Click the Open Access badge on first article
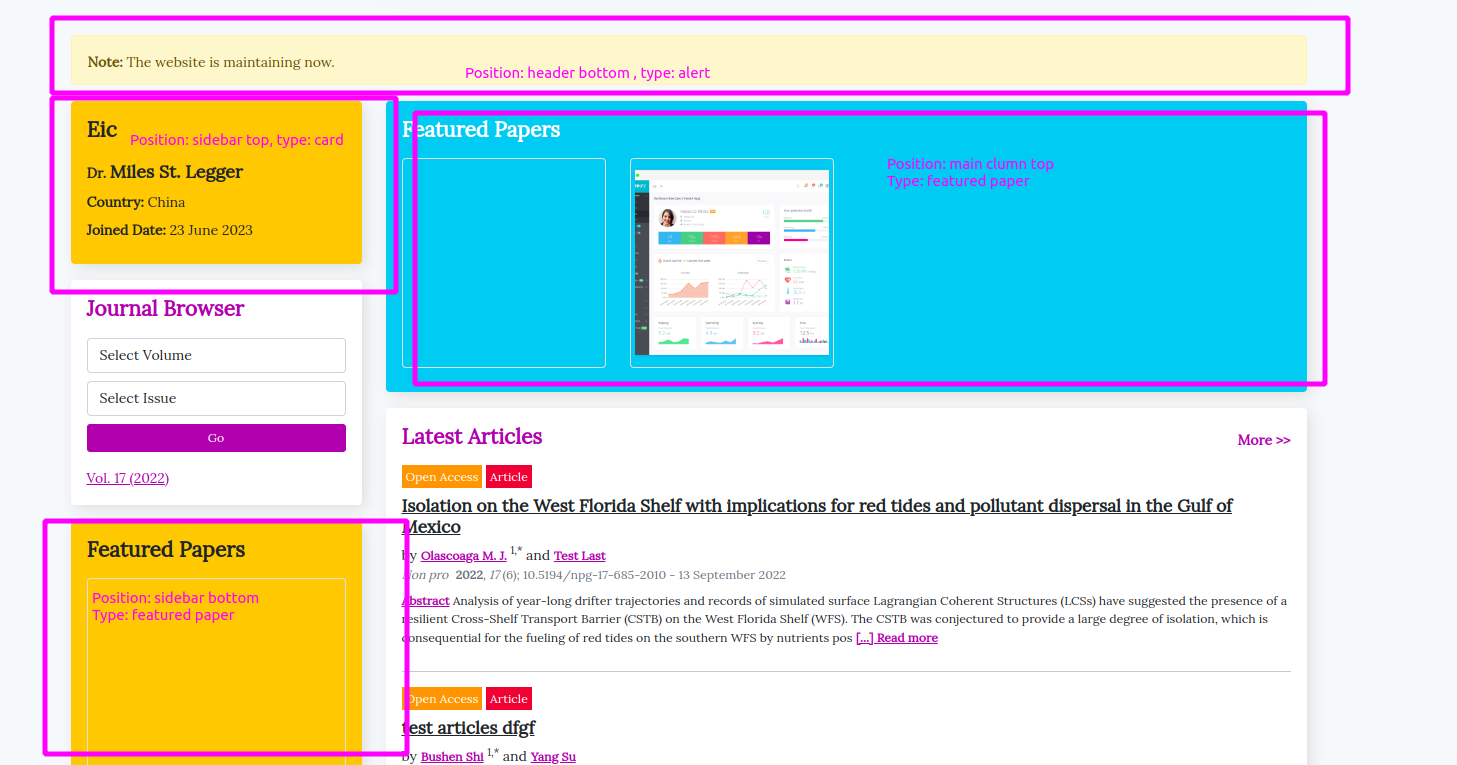The height and width of the screenshot is (765, 1457). (x=441, y=476)
